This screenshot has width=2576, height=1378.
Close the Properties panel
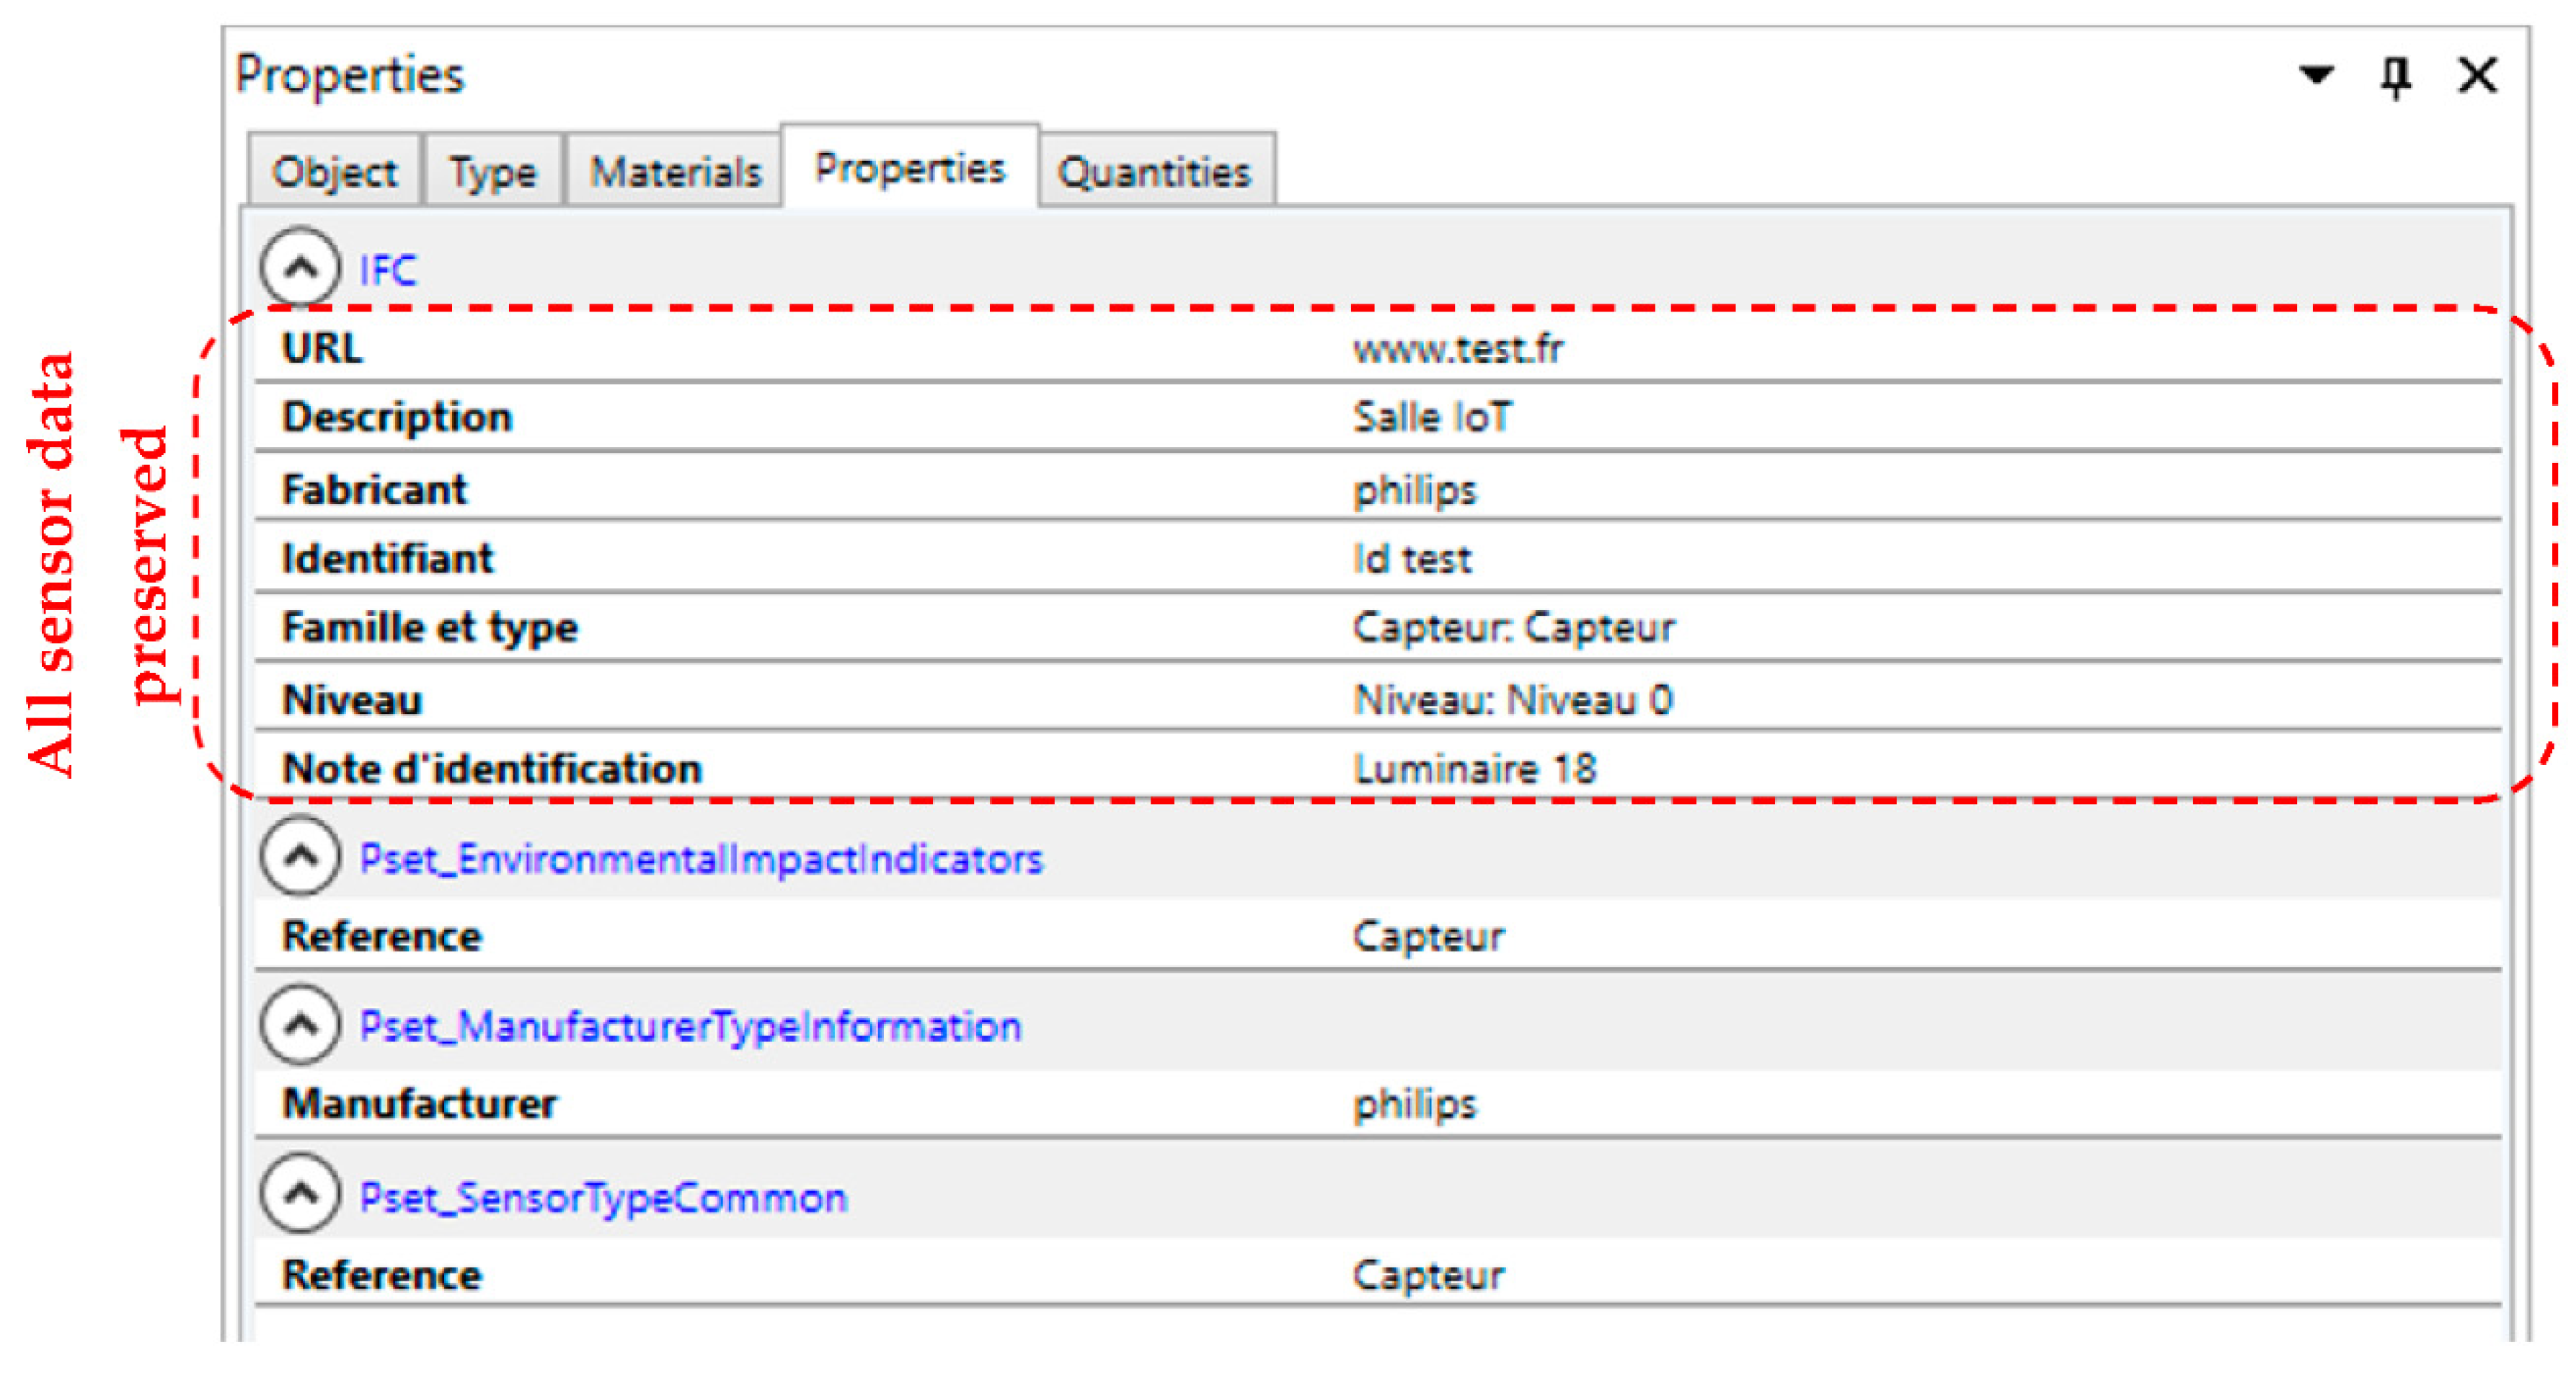[2477, 75]
